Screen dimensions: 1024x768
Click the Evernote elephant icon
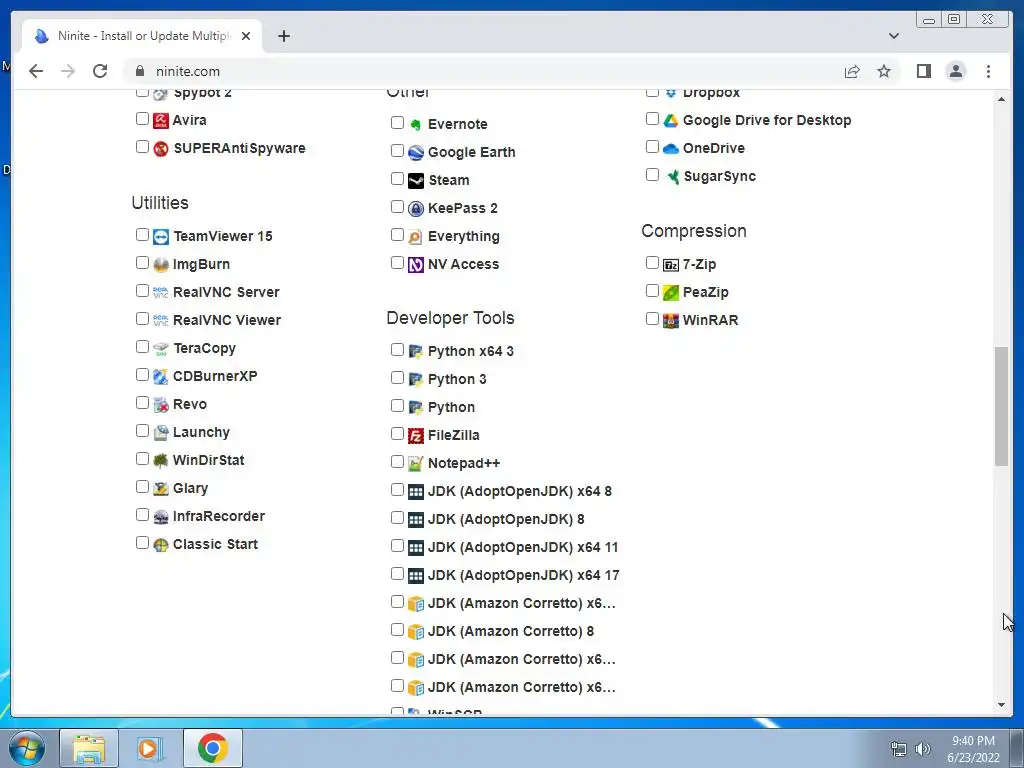pyautogui.click(x=415, y=124)
